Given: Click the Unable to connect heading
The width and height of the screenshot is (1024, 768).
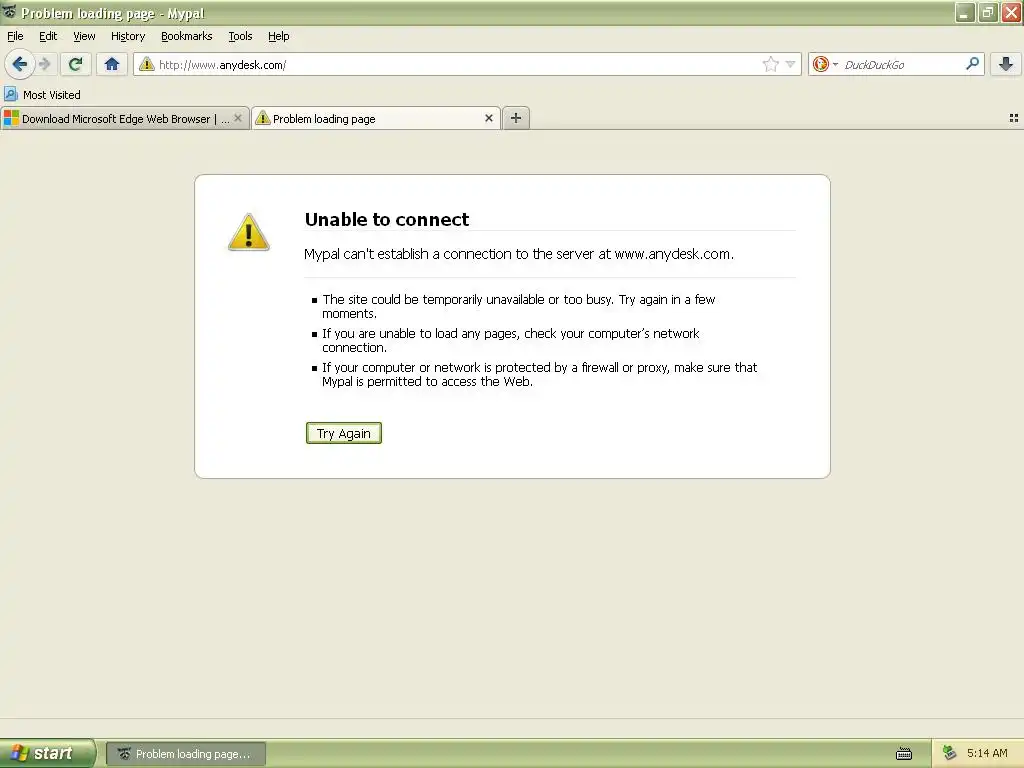Looking at the screenshot, I should tap(387, 219).
